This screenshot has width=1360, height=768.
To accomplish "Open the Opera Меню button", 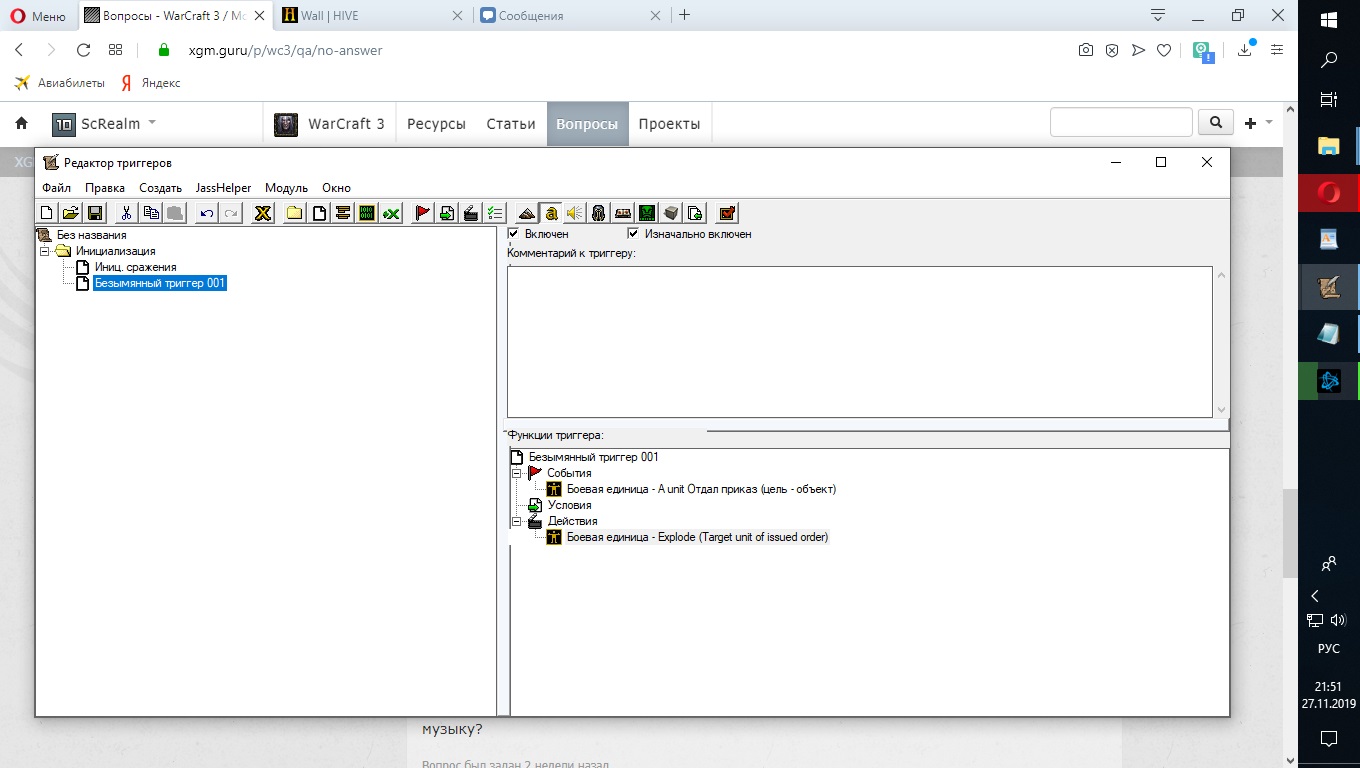I will coord(39,15).
